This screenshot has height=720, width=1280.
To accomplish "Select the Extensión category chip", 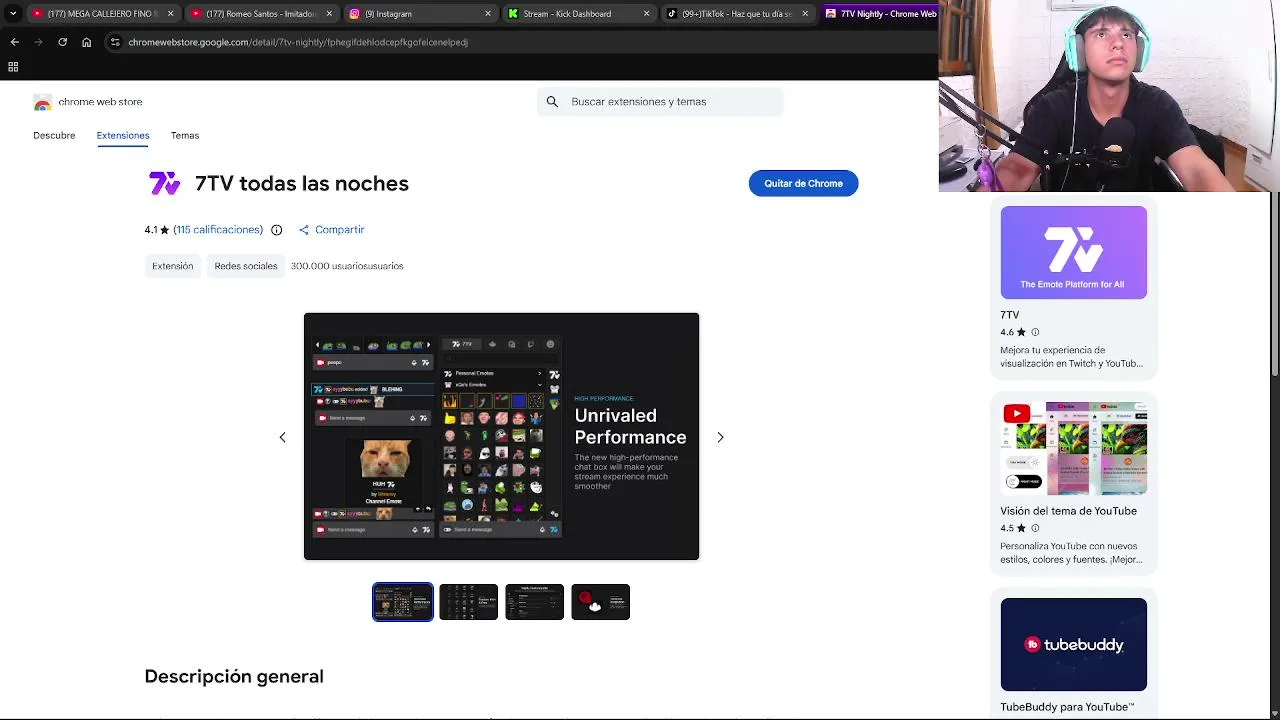I will [172, 266].
